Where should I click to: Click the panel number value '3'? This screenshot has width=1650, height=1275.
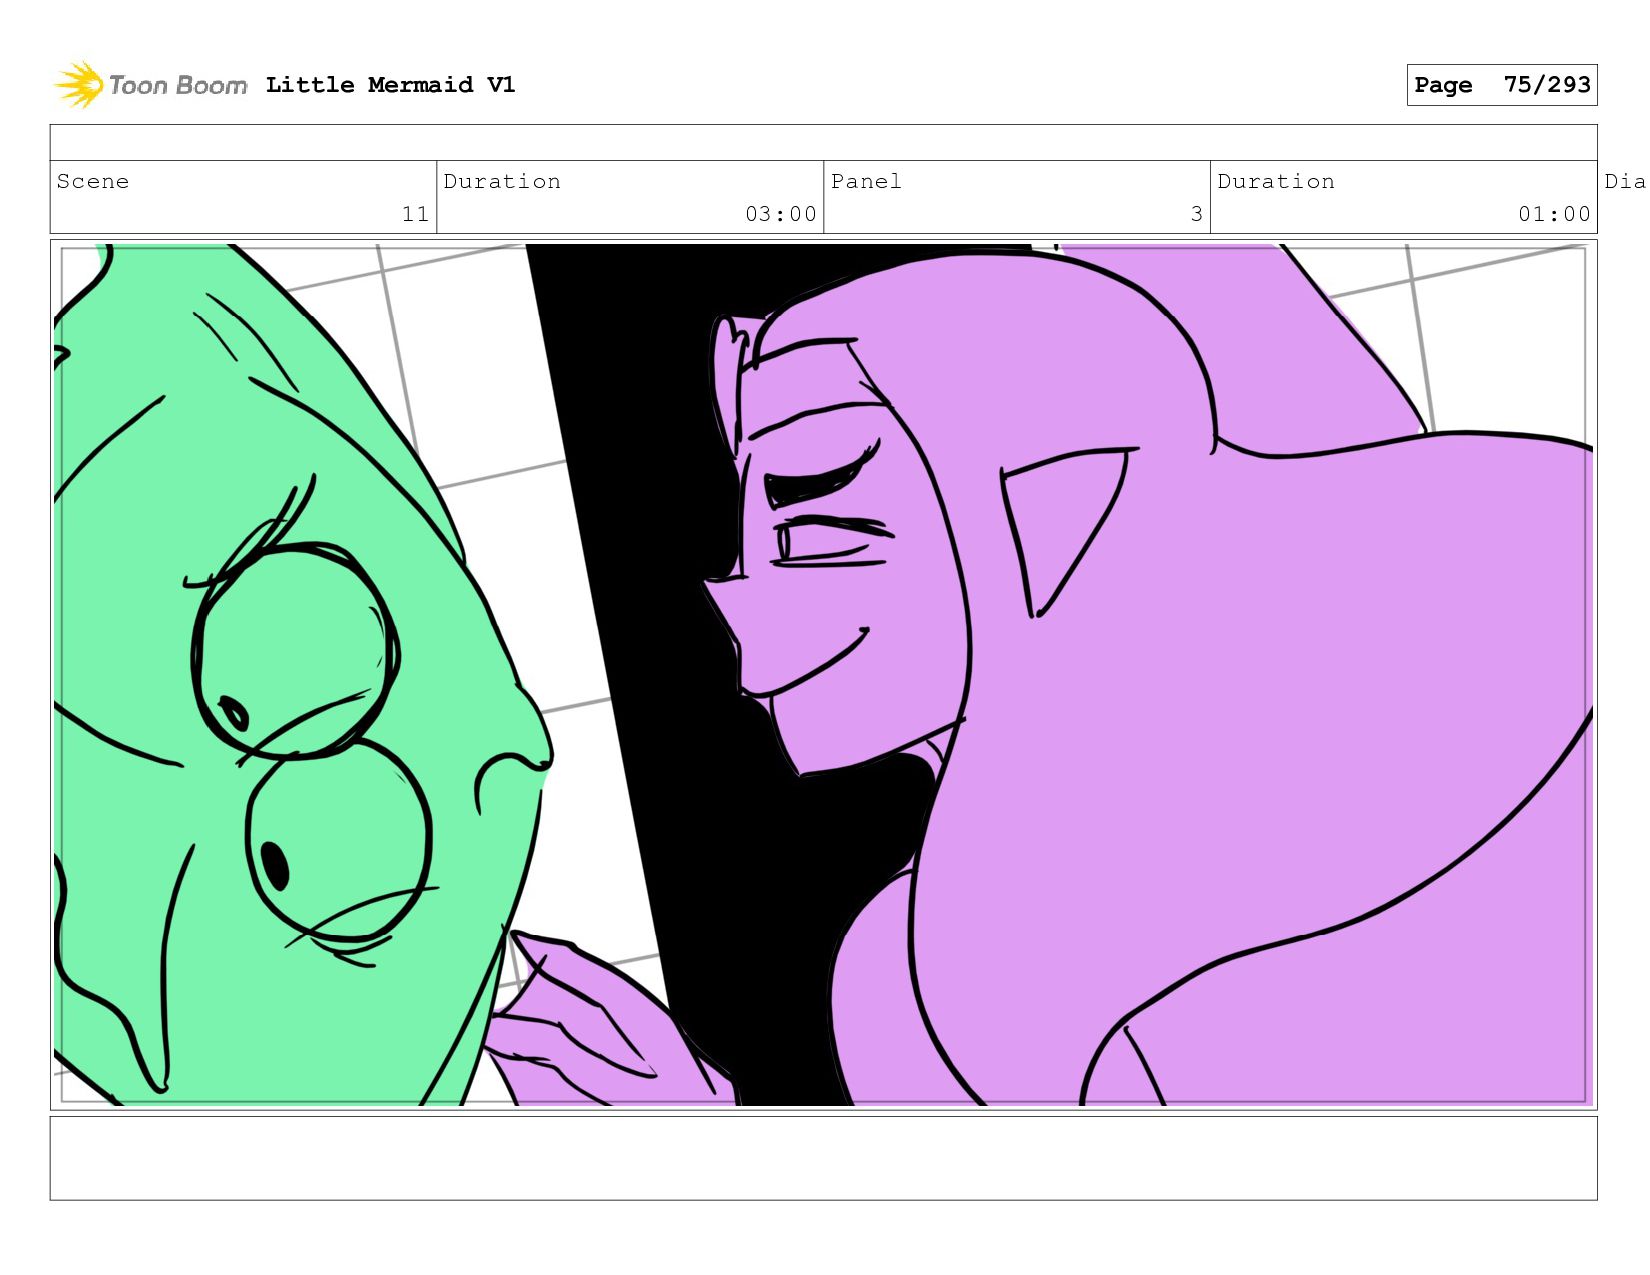pyautogui.click(x=1196, y=214)
